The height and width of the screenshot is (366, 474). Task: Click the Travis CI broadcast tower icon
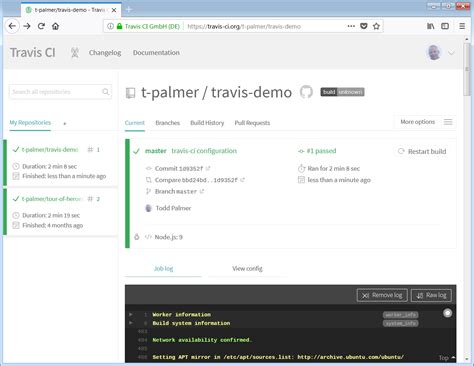point(75,53)
